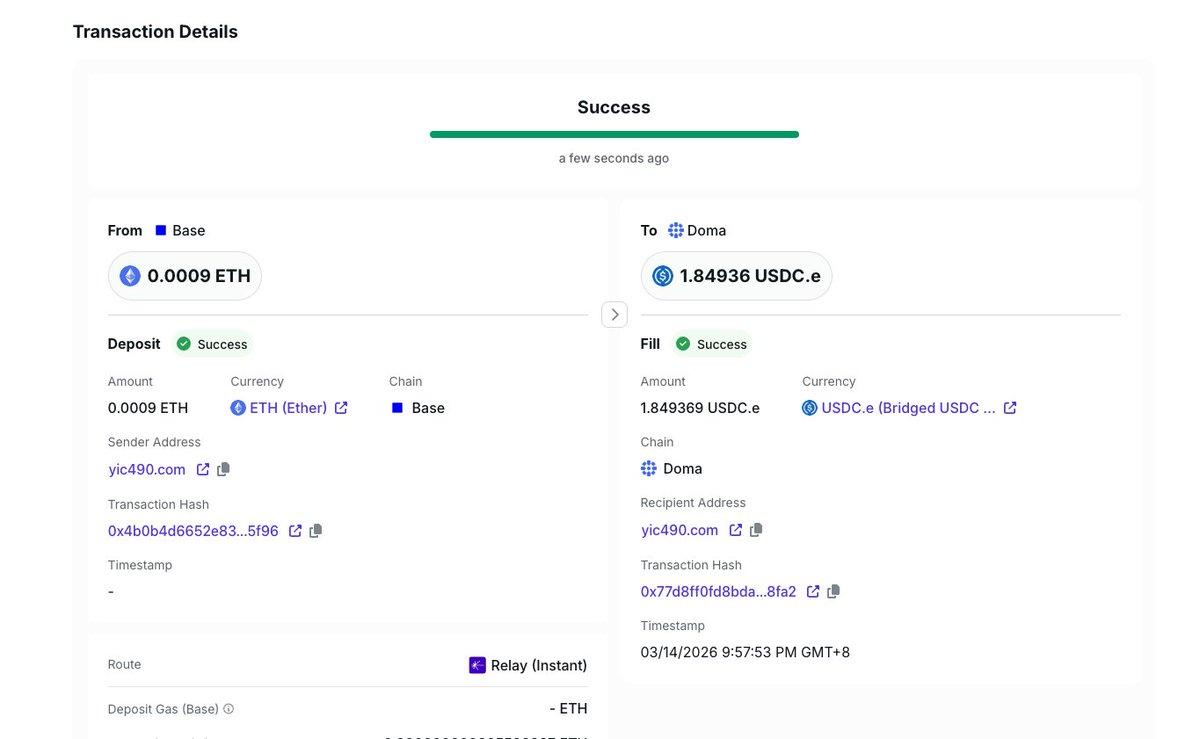Open the USDC.e (Bridged USDC ... currency link
The width and height of the screenshot is (1200, 739).
[x=908, y=408]
